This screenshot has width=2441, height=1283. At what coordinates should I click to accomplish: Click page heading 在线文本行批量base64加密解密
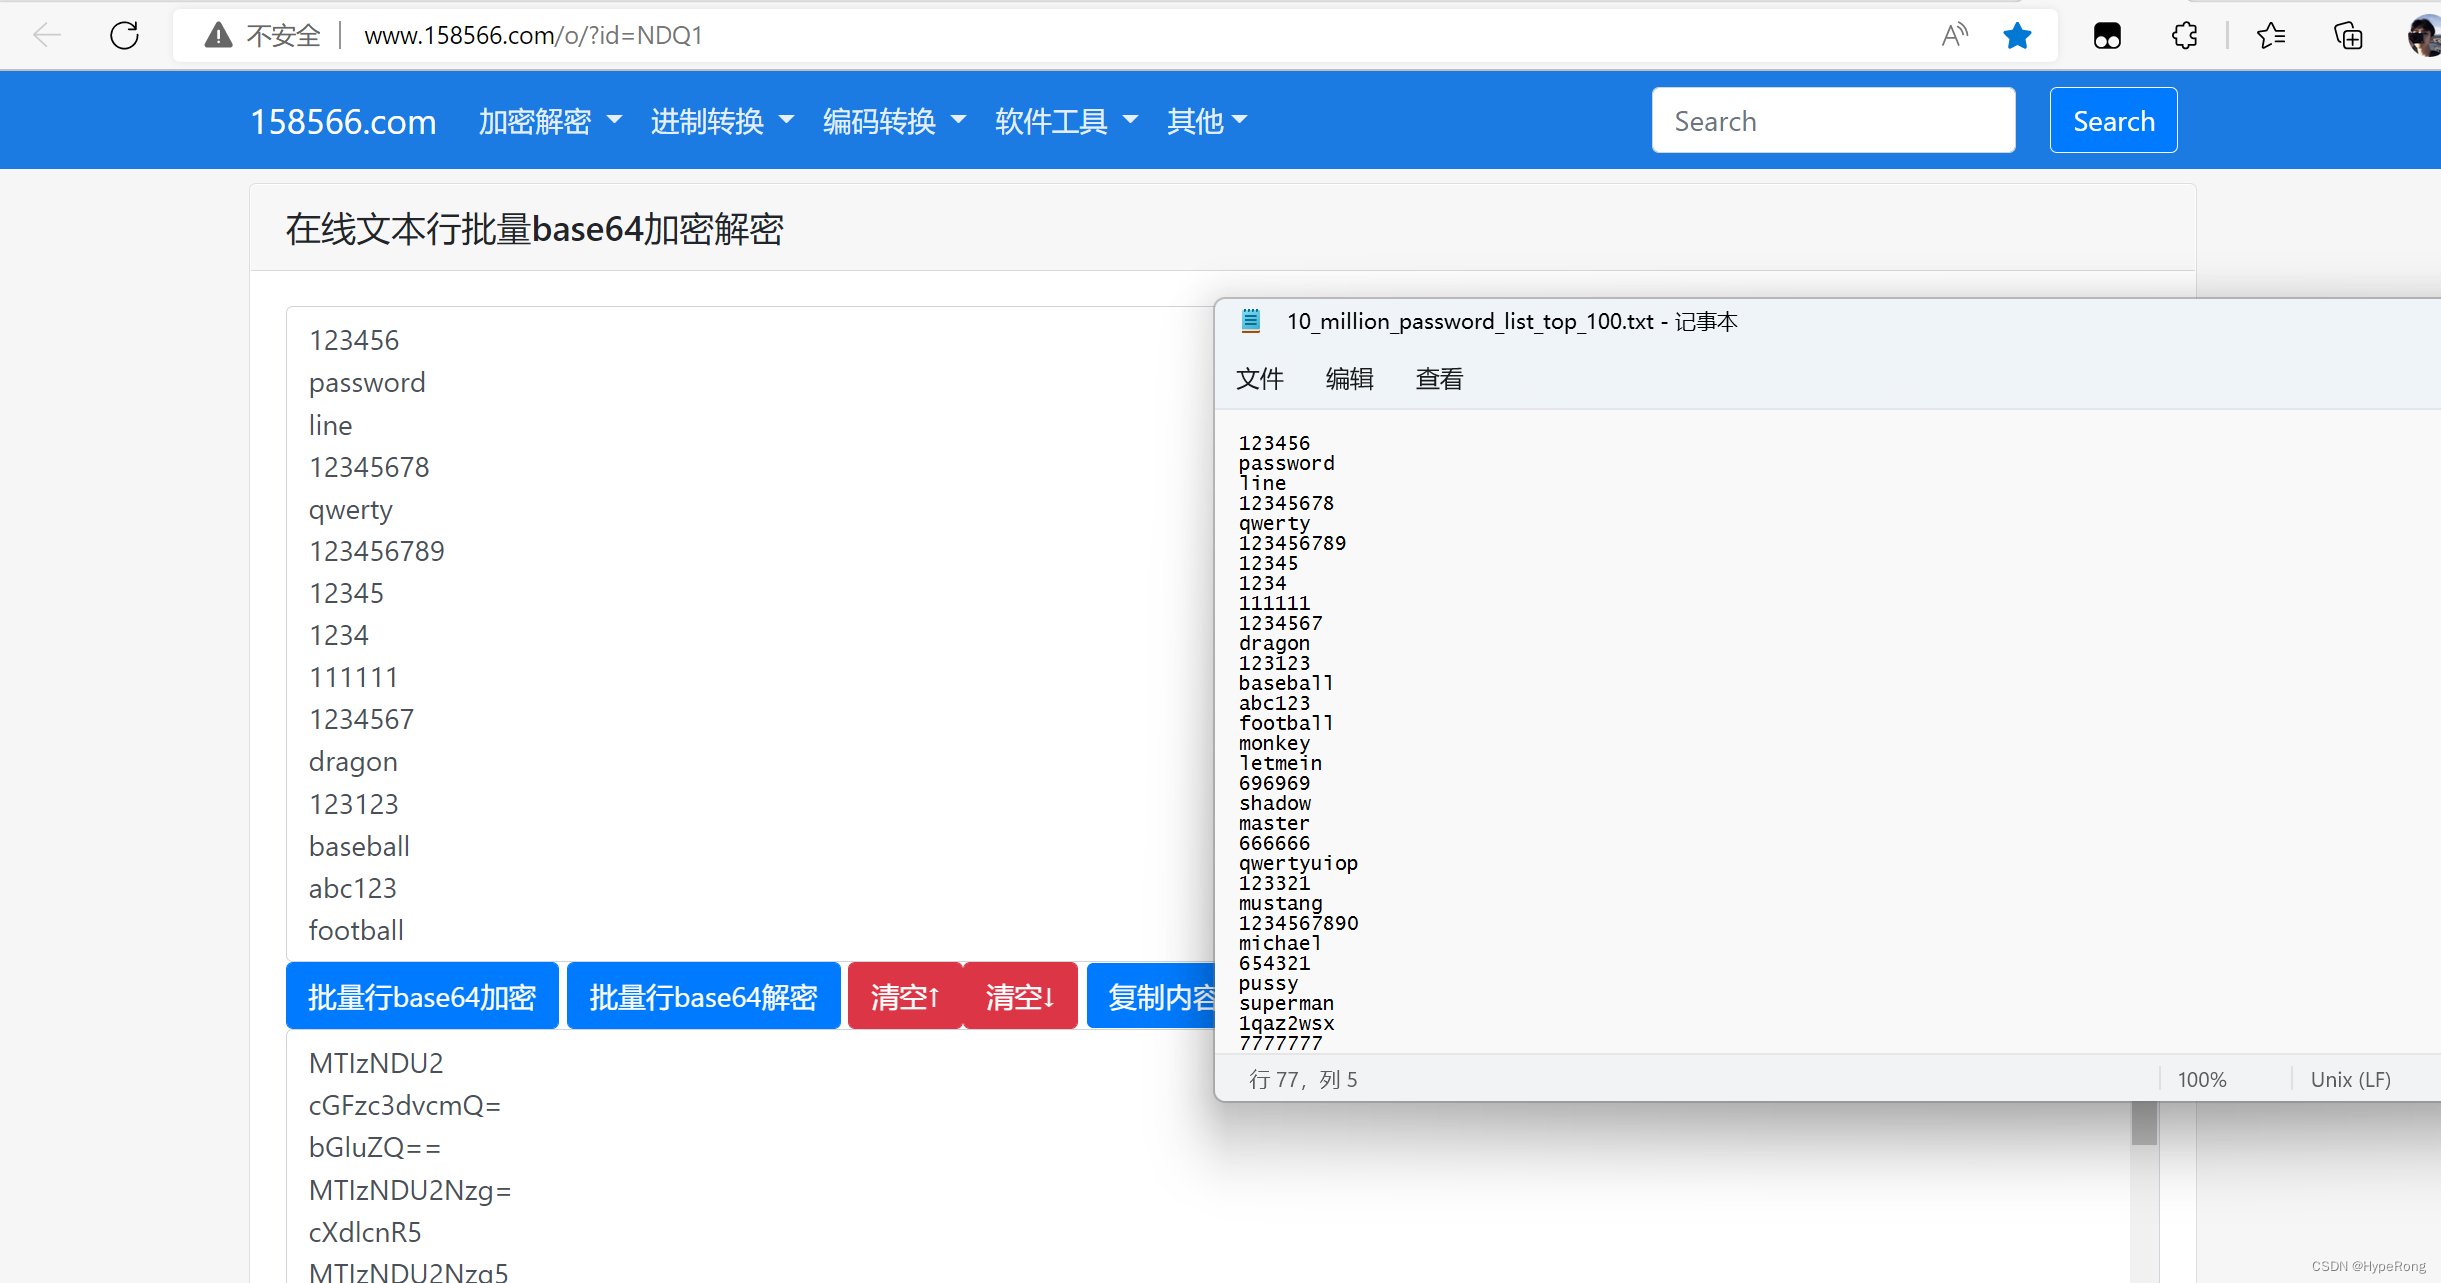[x=534, y=229]
